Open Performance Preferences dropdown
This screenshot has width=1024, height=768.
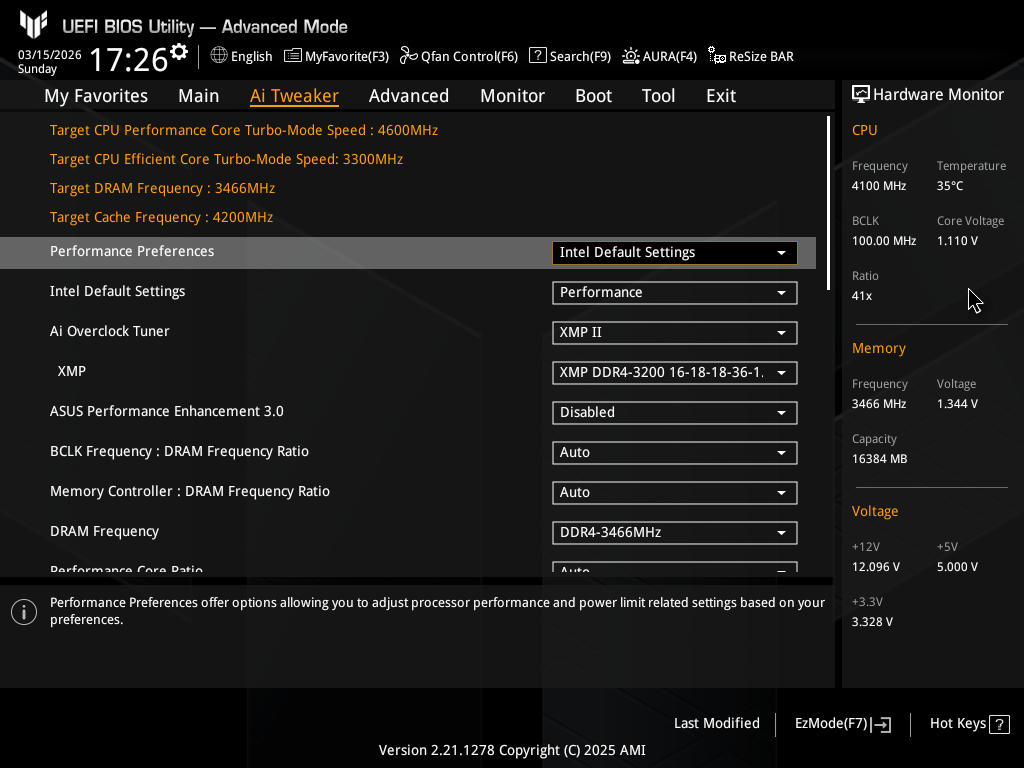click(675, 253)
